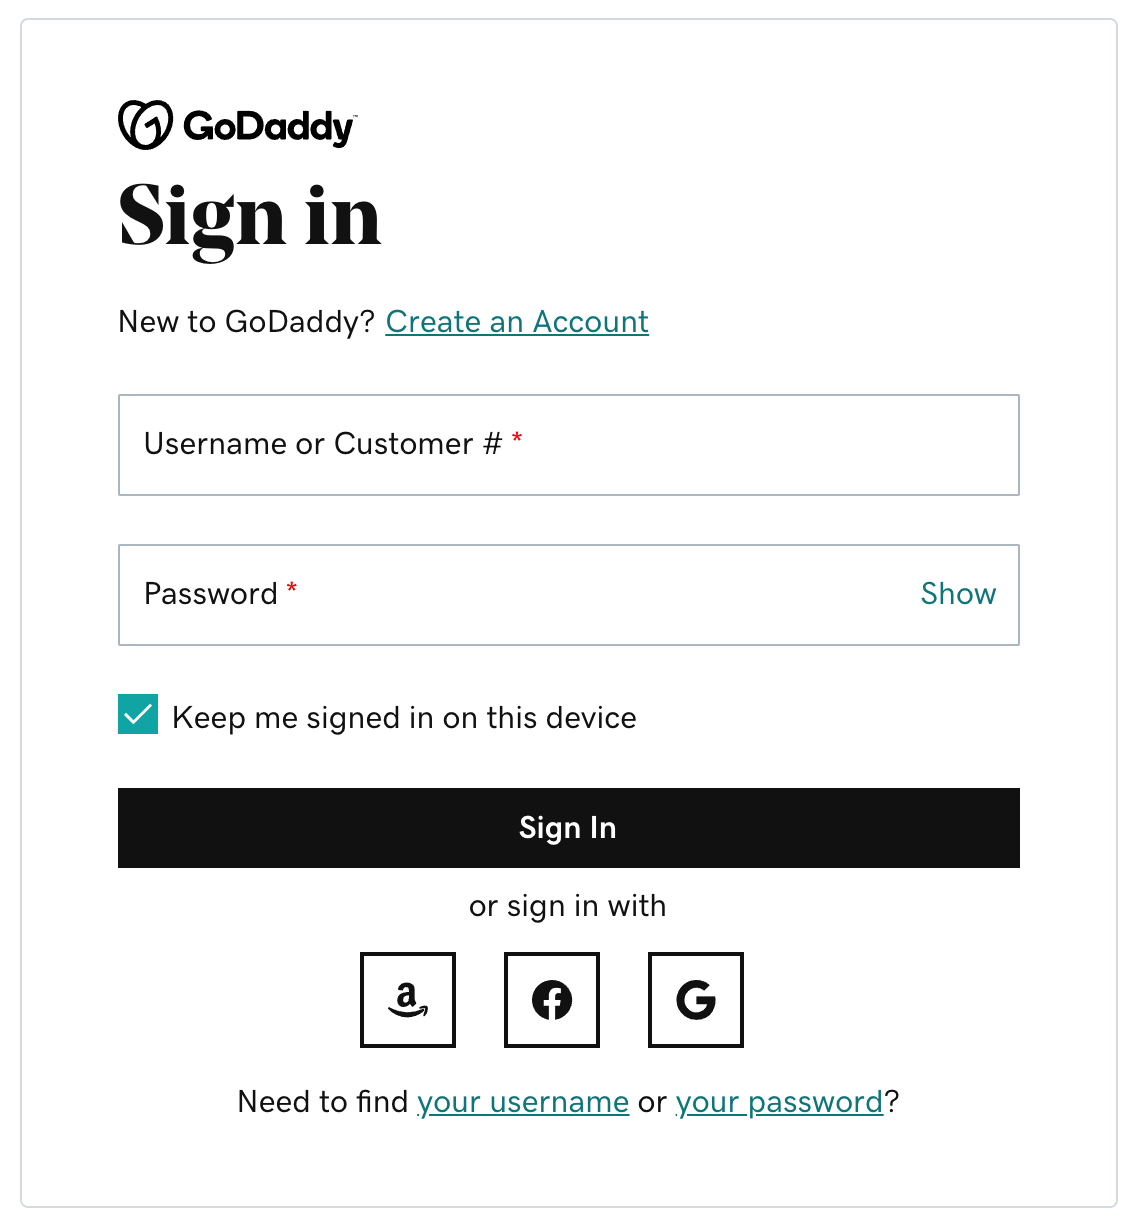The image size is (1142, 1220).
Task: Select the Facebook social login option
Action: pyautogui.click(x=552, y=1000)
